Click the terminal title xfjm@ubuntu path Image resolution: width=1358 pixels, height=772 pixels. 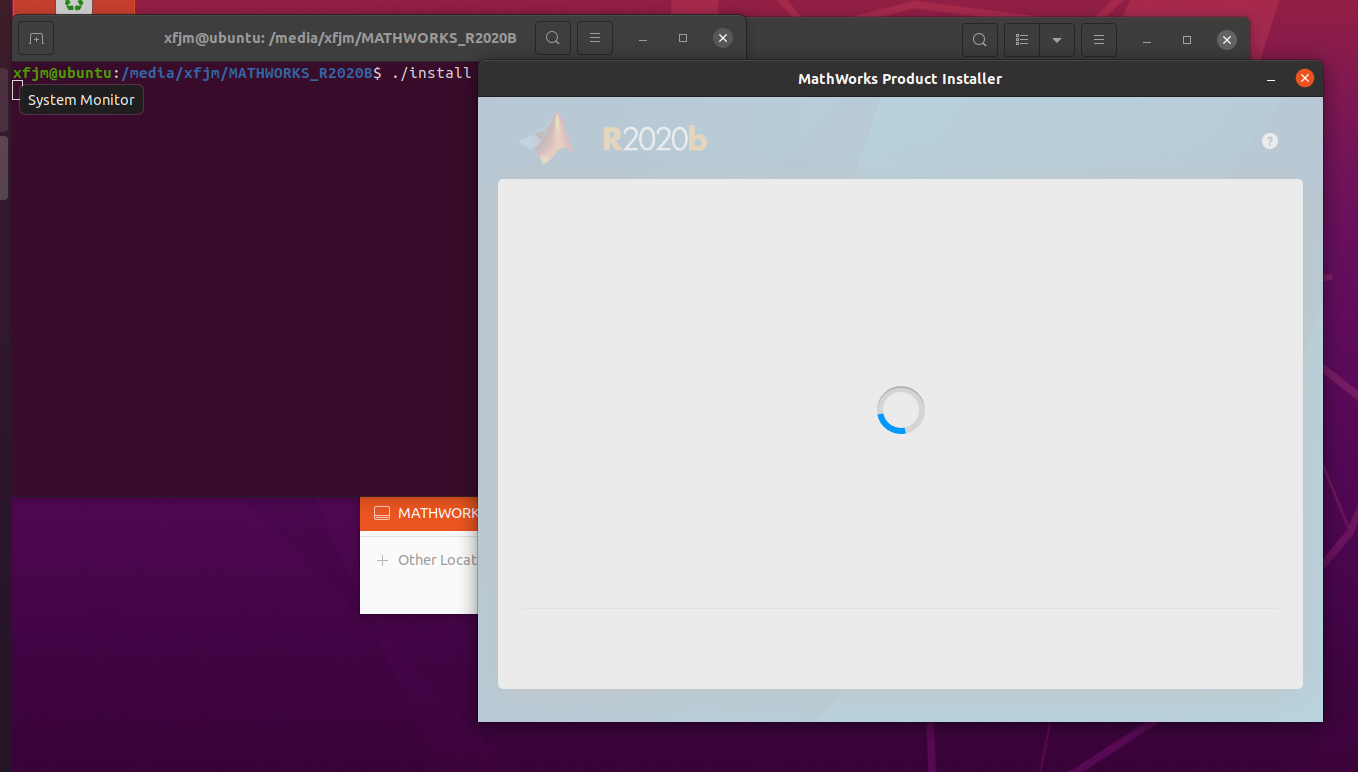pos(340,38)
